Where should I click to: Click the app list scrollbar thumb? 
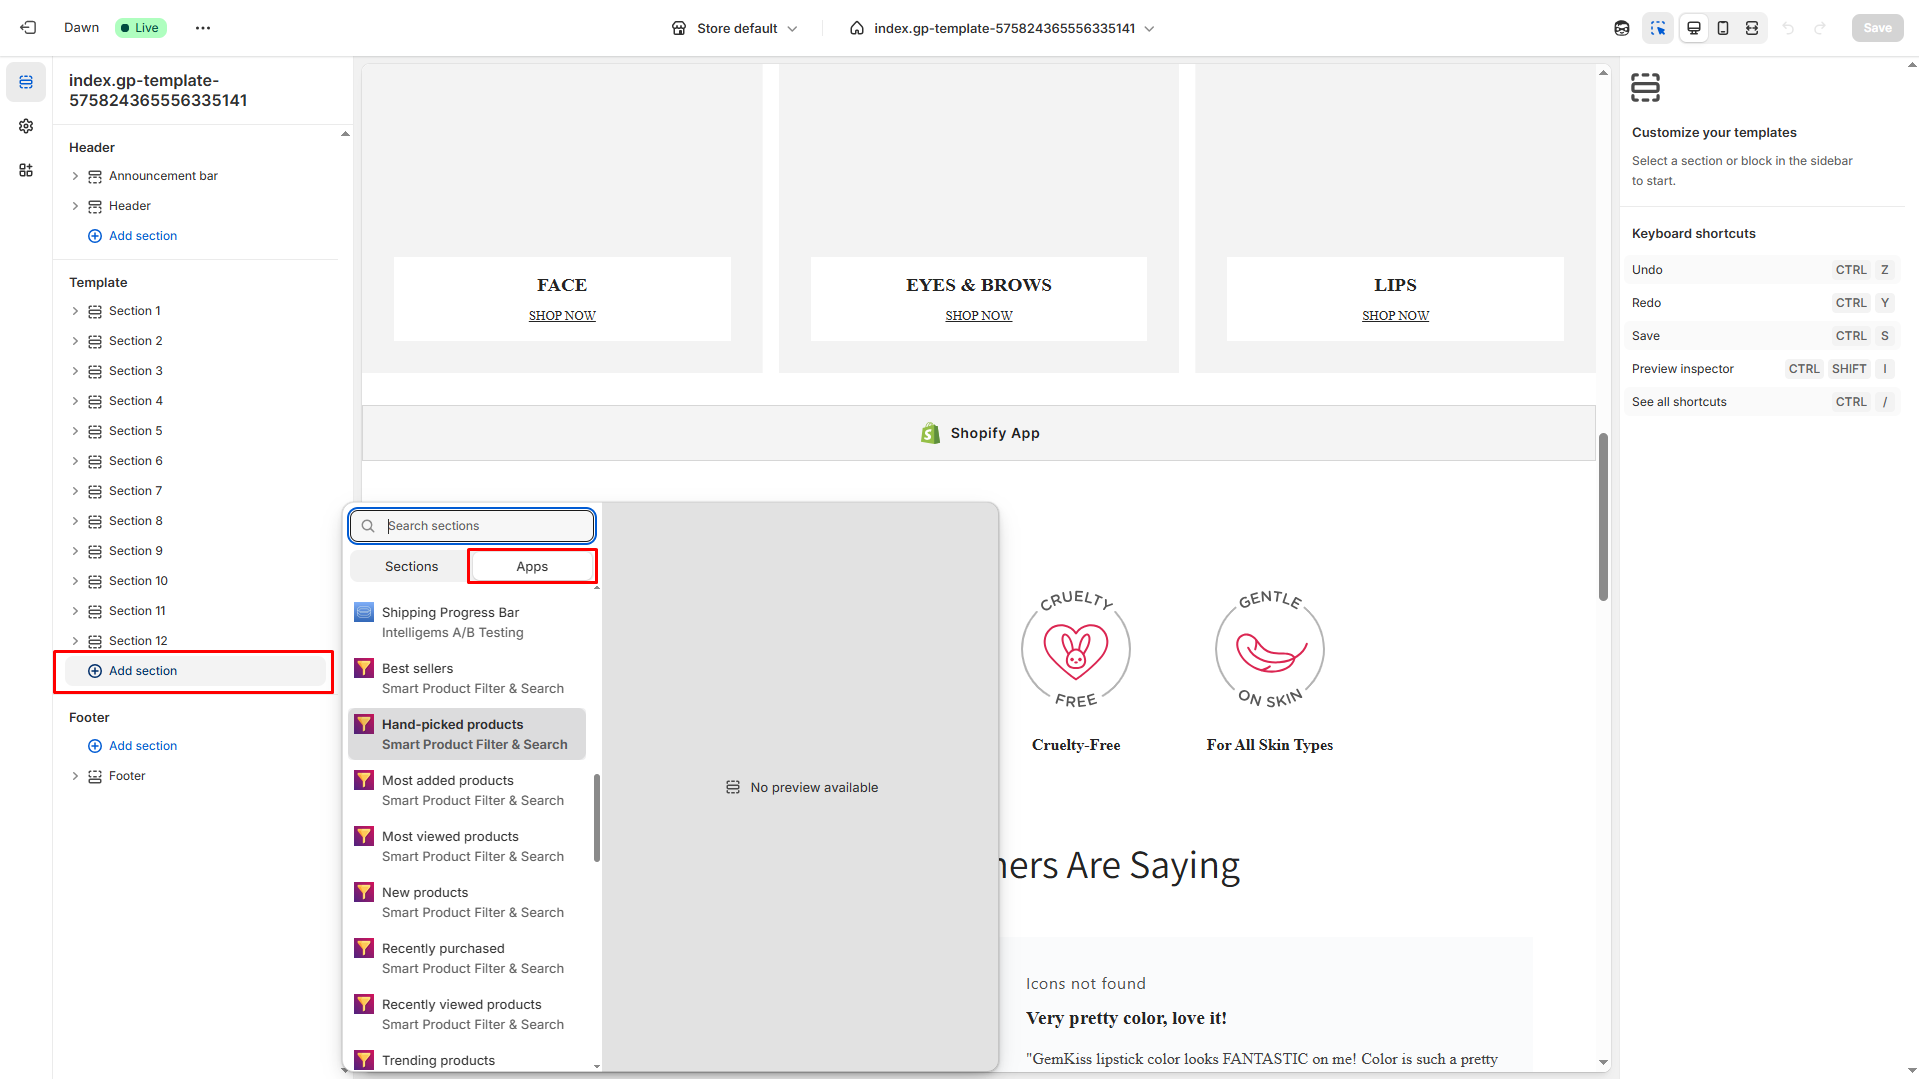point(597,817)
